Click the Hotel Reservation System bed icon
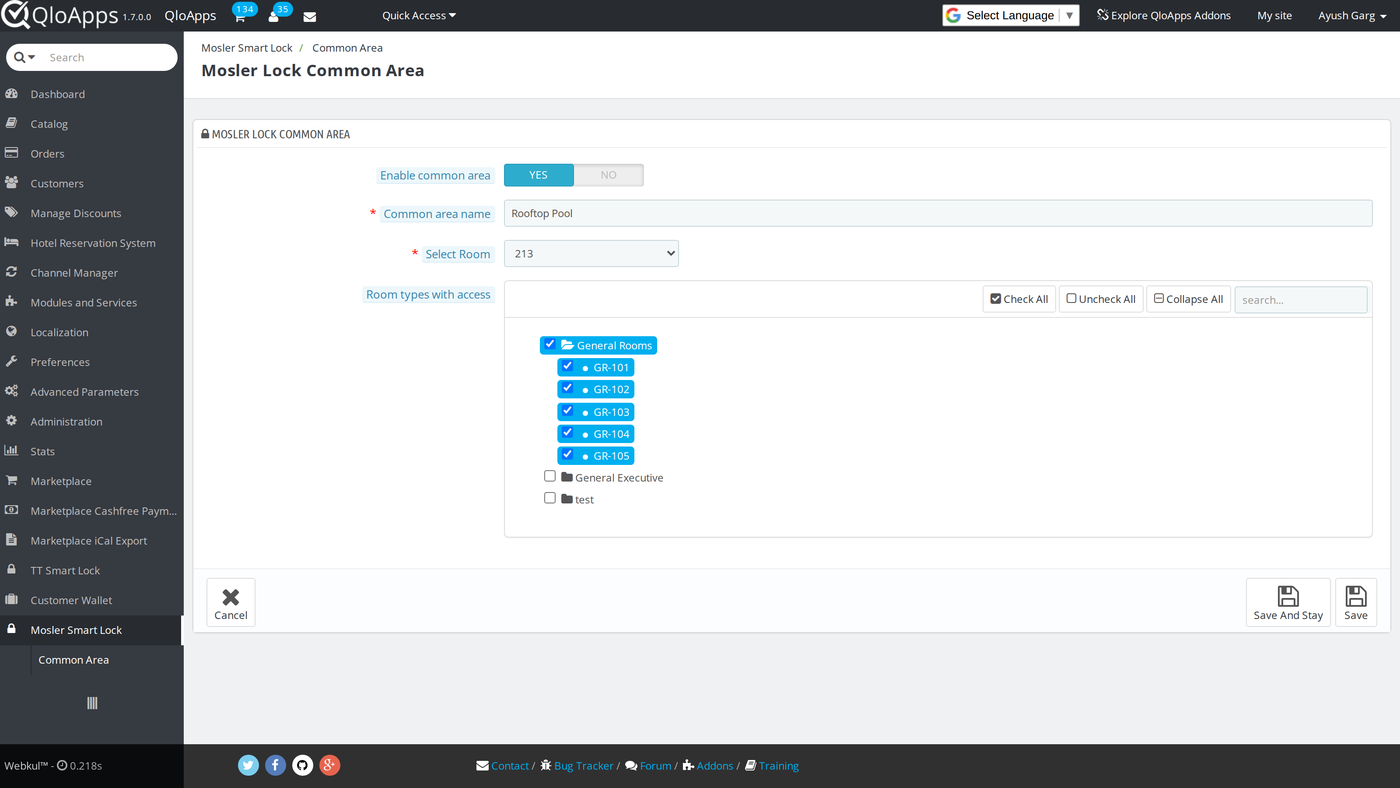This screenshot has width=1400, height=788. pyautogui.click(x=12, y=242)
